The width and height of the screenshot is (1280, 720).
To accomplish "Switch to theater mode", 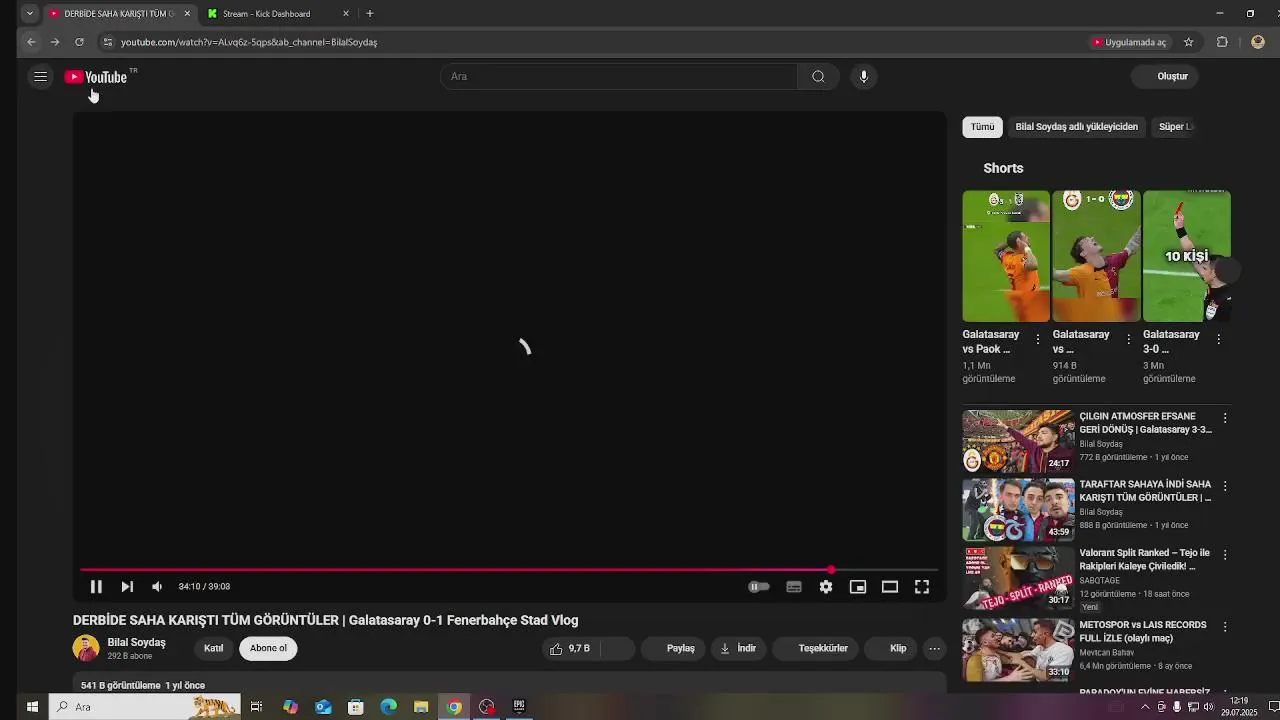I will tap(890, 587).
